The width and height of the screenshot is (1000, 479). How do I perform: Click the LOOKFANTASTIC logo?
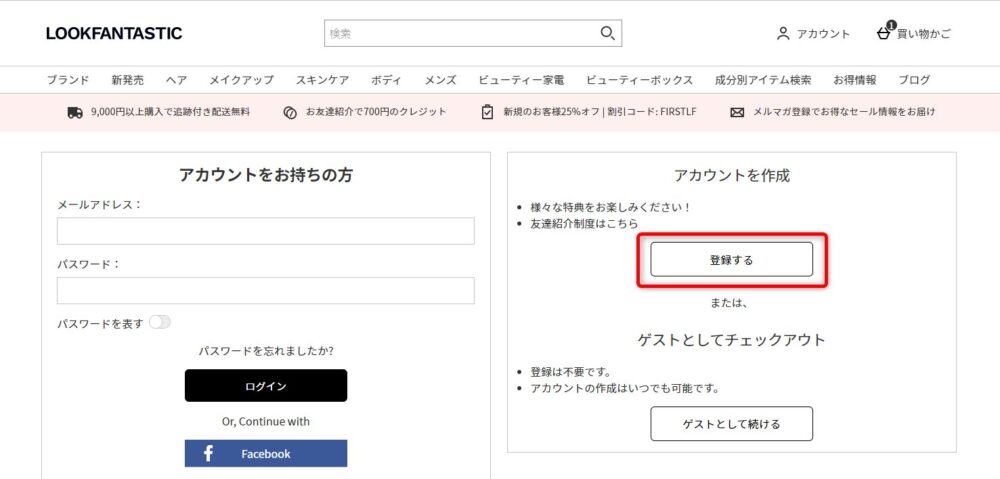(114, 33)
